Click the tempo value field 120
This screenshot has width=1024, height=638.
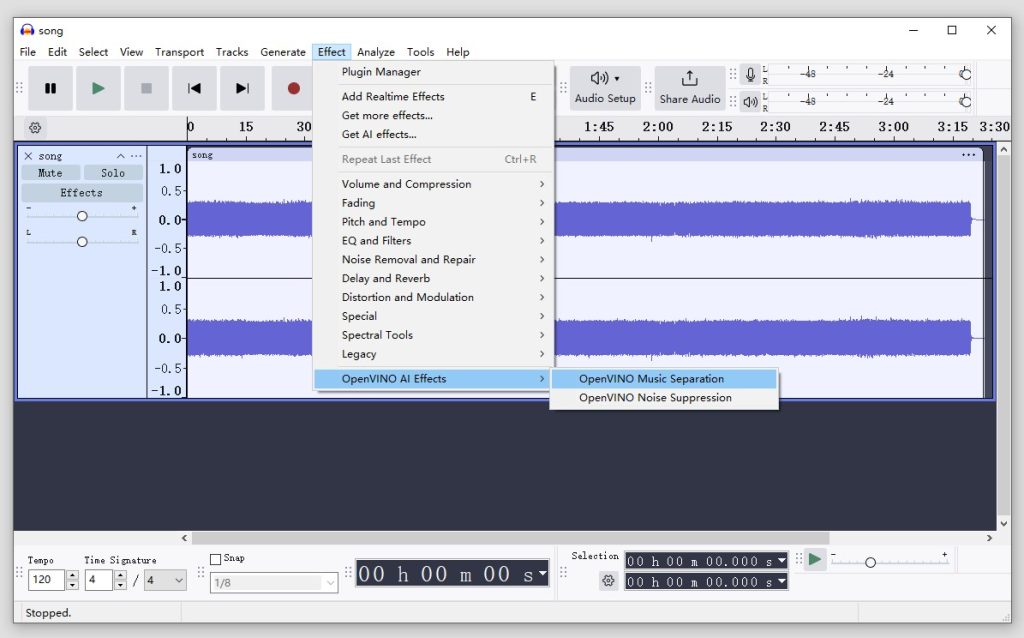pyautogui.click(x=47, y=580)
